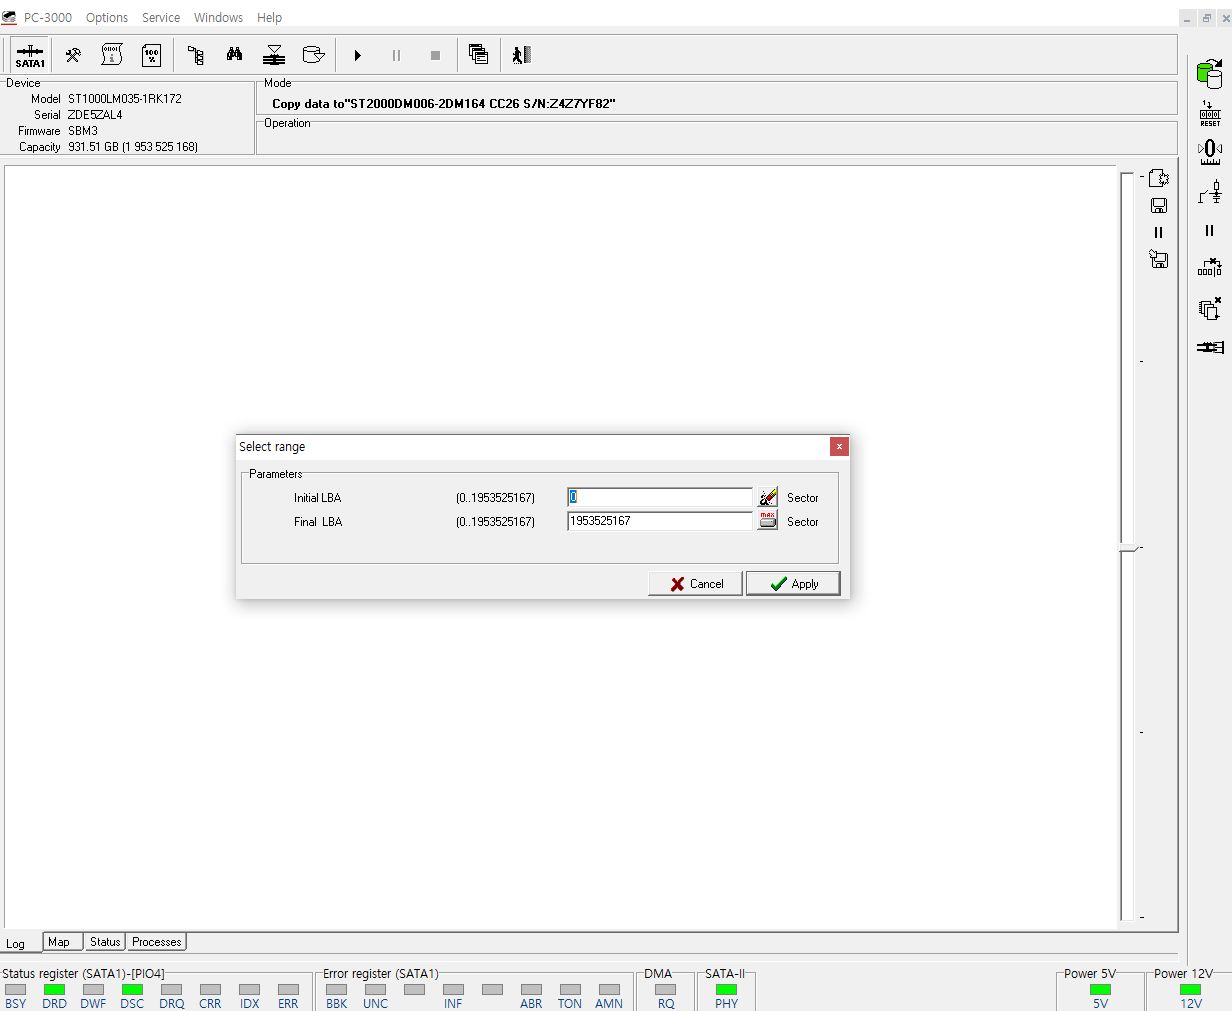This screenshot has width=1232, height=1011.
Task: Click the icon beside the Initial LBA field
Action: pyautogui.click(x=767, y=497)
